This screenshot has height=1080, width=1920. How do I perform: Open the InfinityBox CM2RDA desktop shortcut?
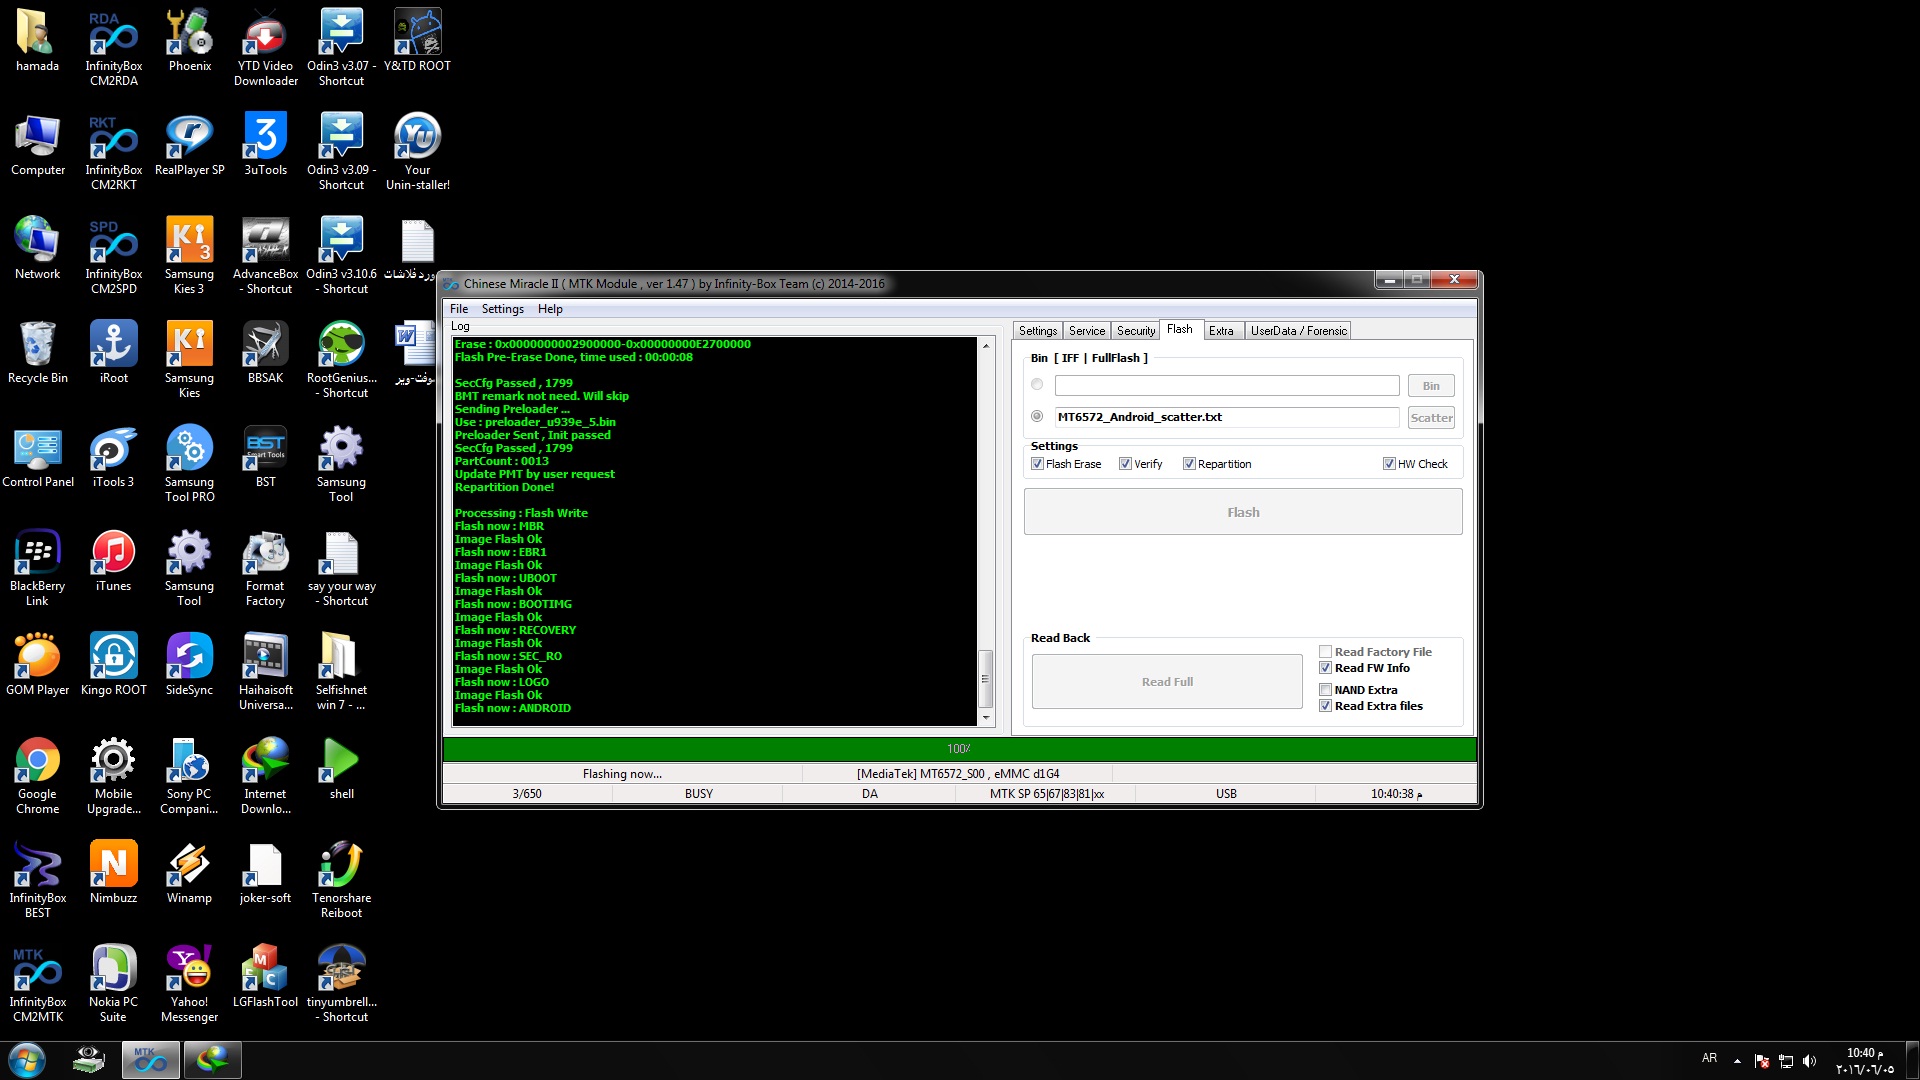[x=113, y=48]
